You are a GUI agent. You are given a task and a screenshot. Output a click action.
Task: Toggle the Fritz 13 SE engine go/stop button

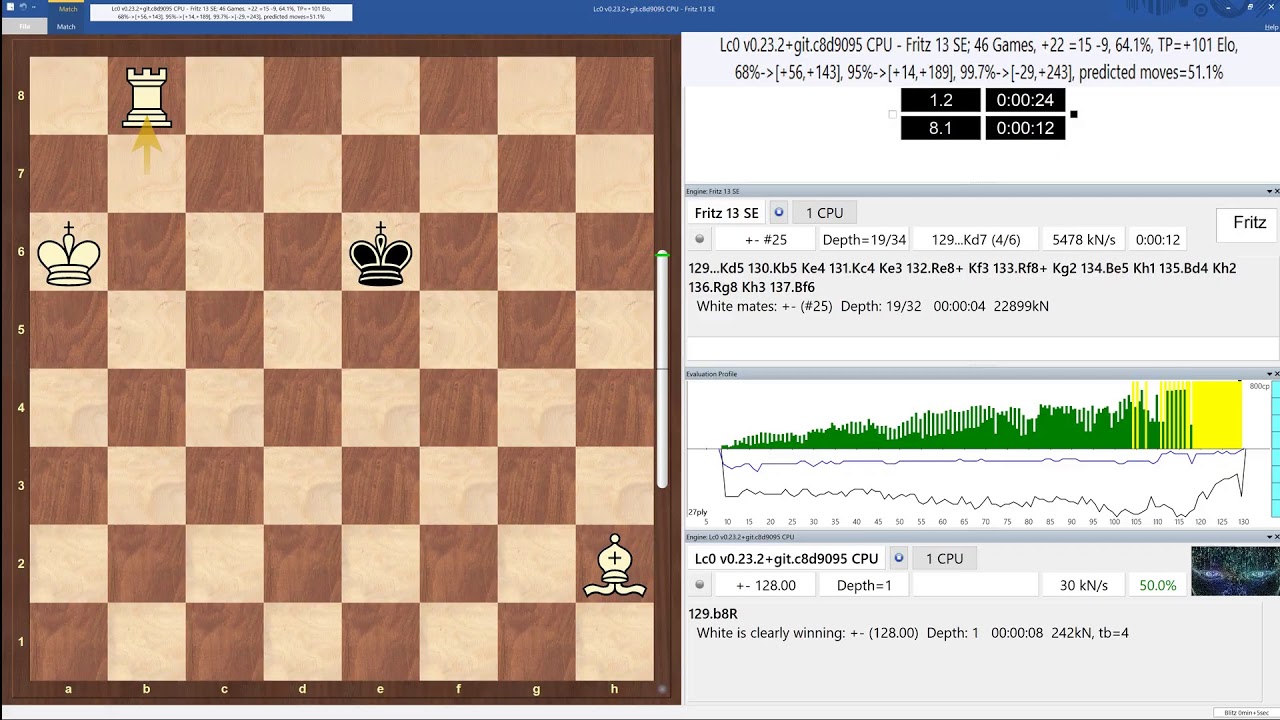(779, 213)
